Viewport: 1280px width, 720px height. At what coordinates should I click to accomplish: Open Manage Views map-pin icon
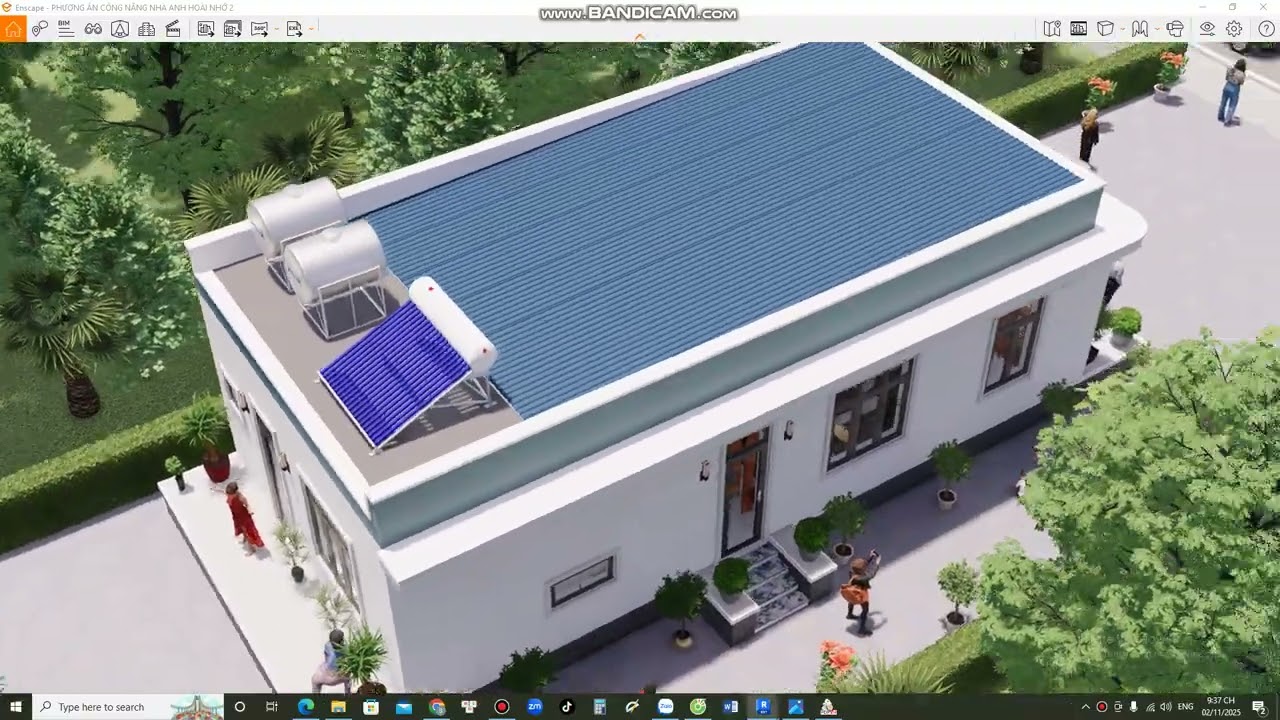[x=40, y=29]
